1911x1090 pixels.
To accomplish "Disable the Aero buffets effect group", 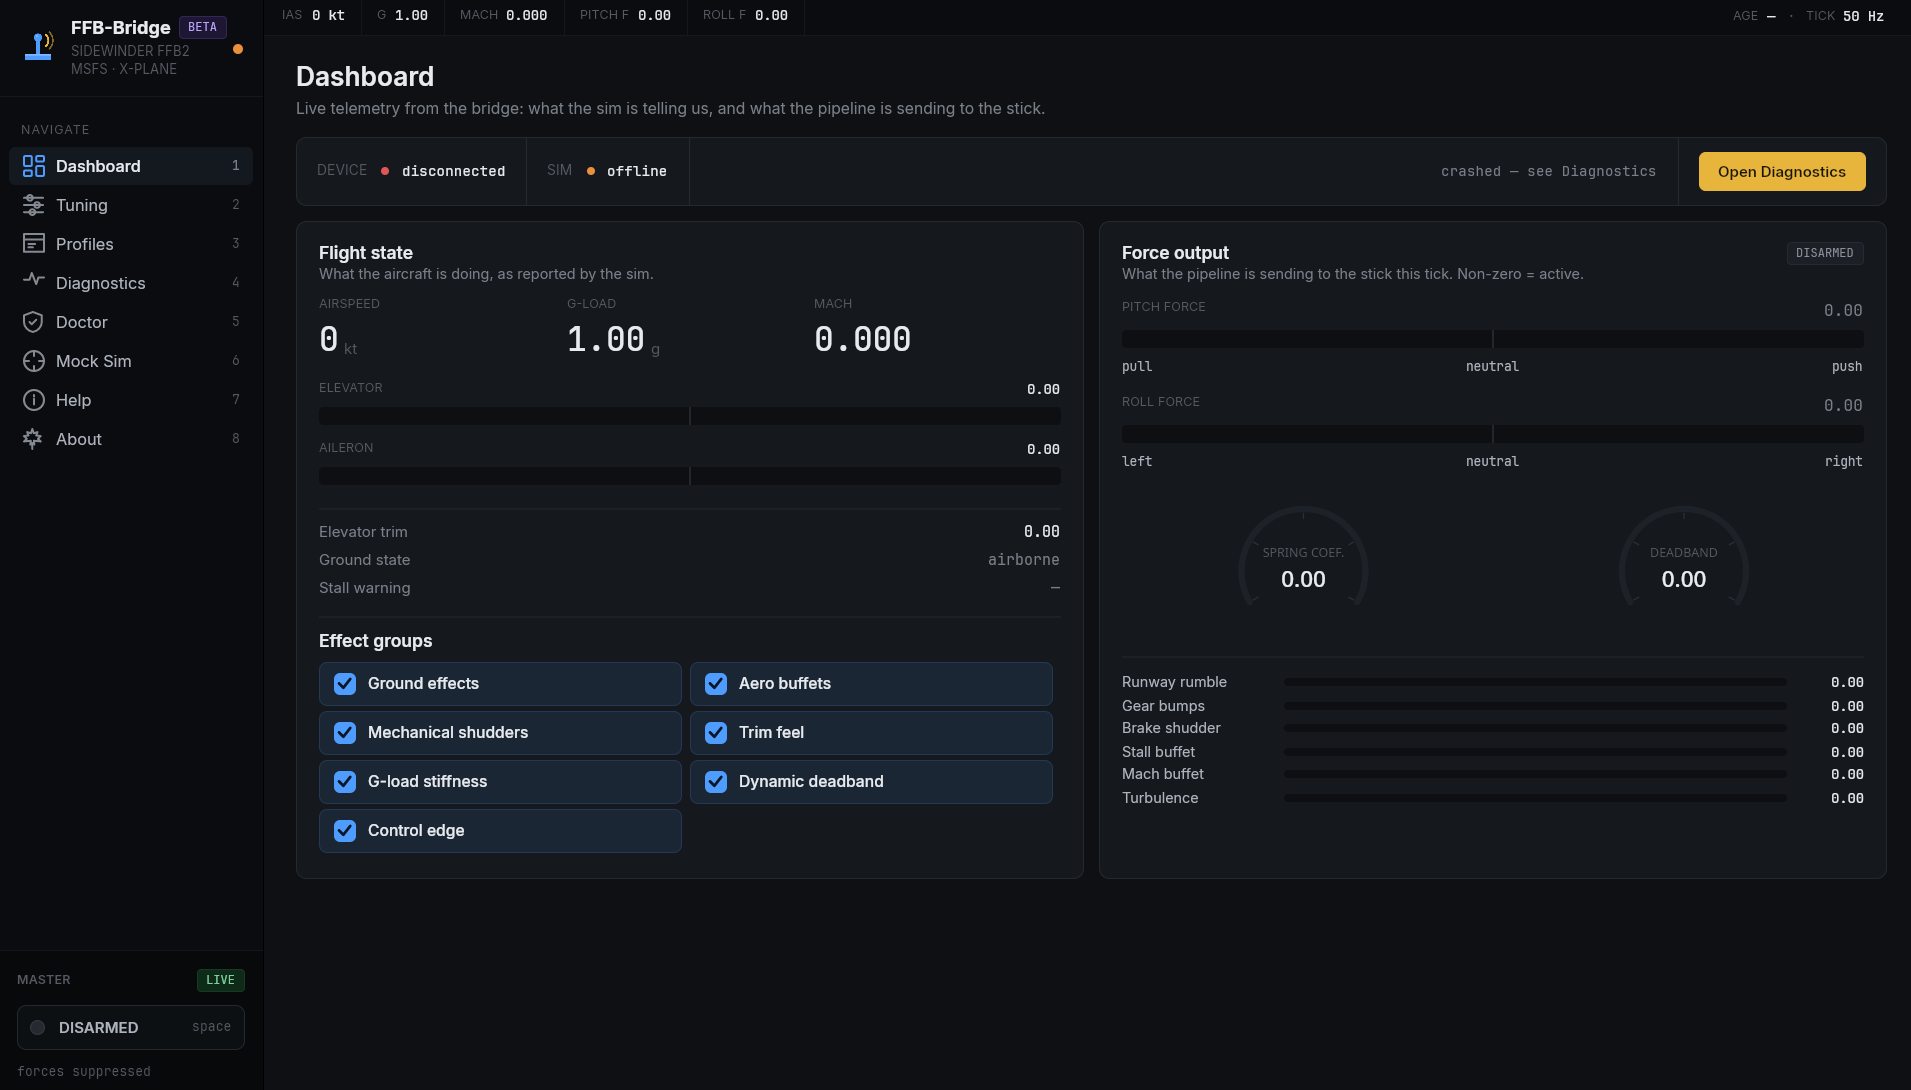I will point(716,684).
